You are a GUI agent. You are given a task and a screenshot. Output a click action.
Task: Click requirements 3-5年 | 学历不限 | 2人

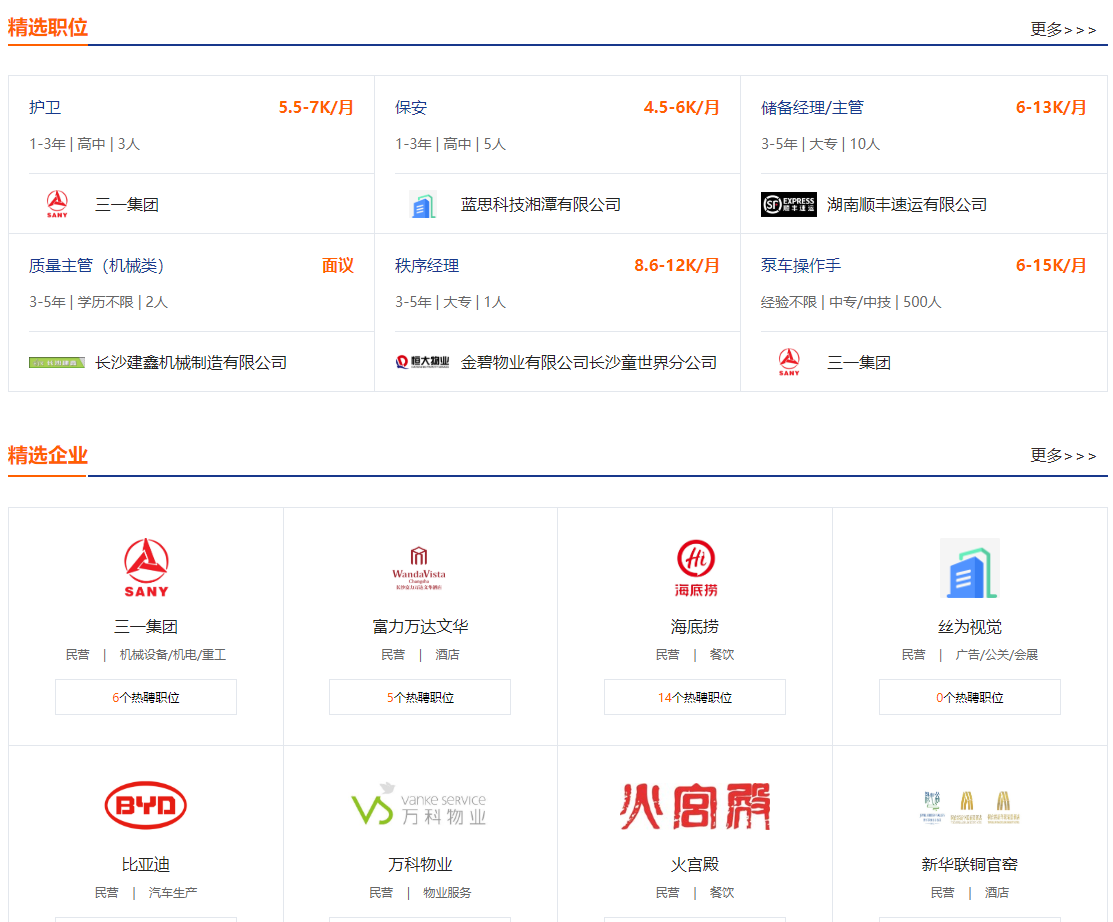(99, 302)
